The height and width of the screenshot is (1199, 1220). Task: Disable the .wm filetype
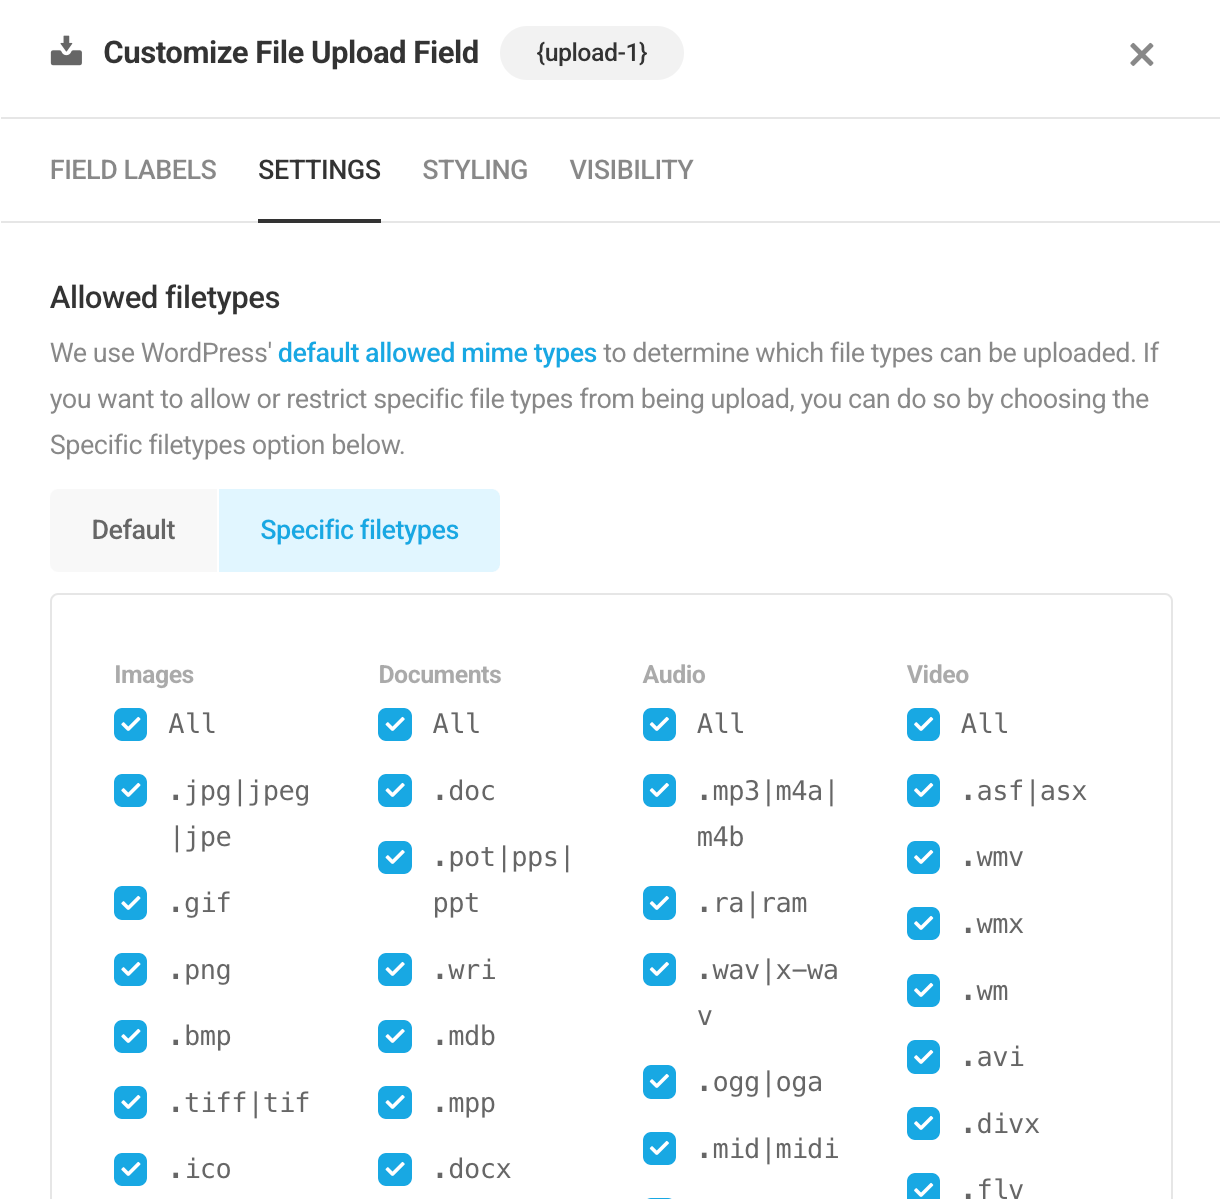[924, 991]
